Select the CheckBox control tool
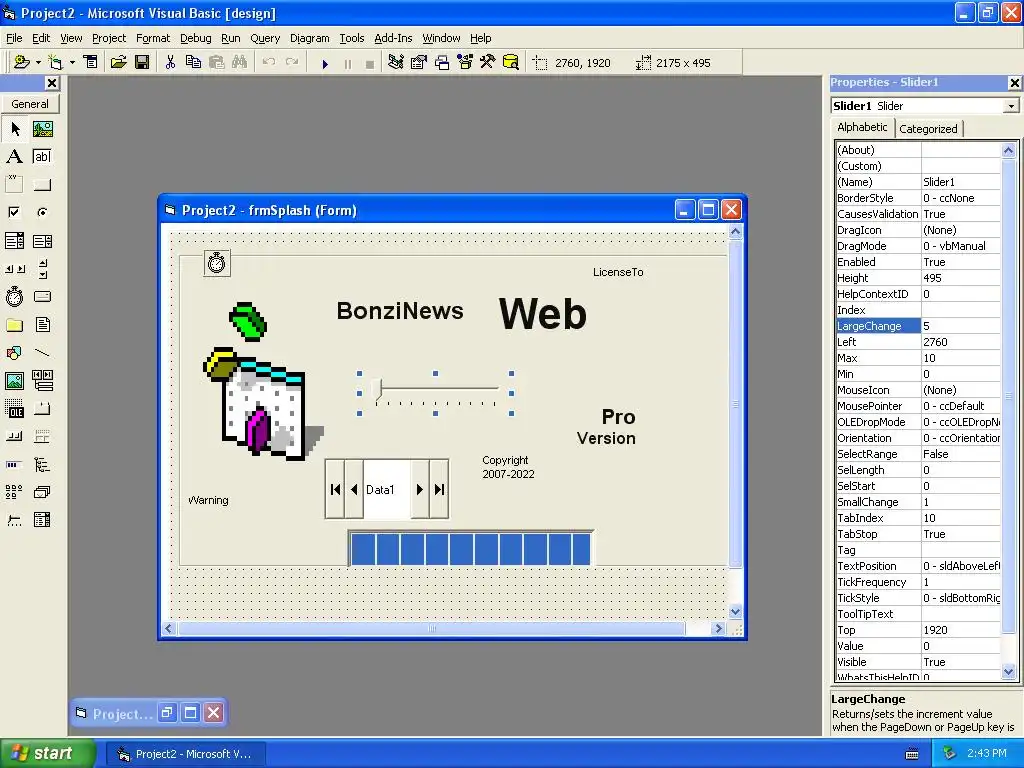The height and width of the screenshot is (768, 1024). pos(15,212)
